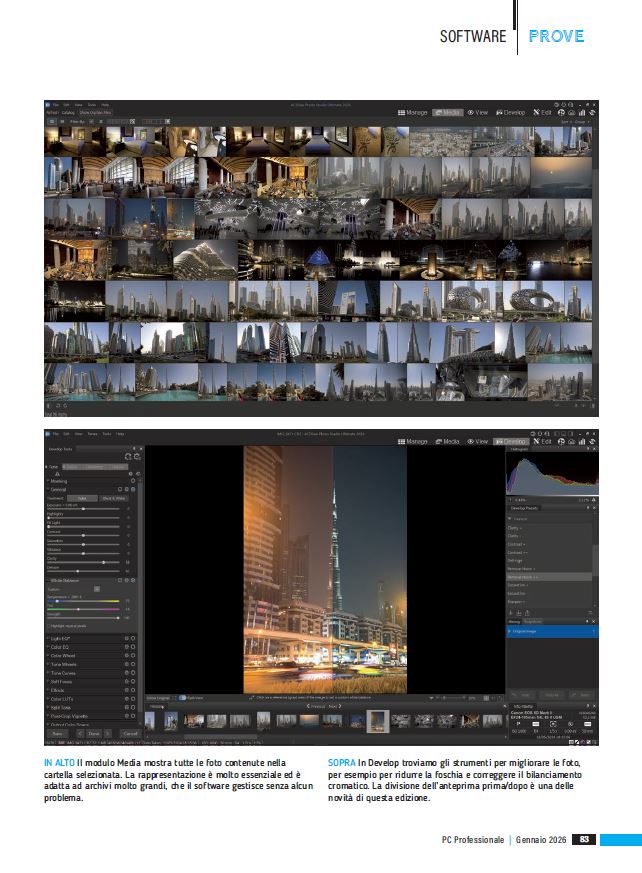Screen dimensions: 642x873
Task: Click the Done button in Develop Tools
Action: click(94, 734)
